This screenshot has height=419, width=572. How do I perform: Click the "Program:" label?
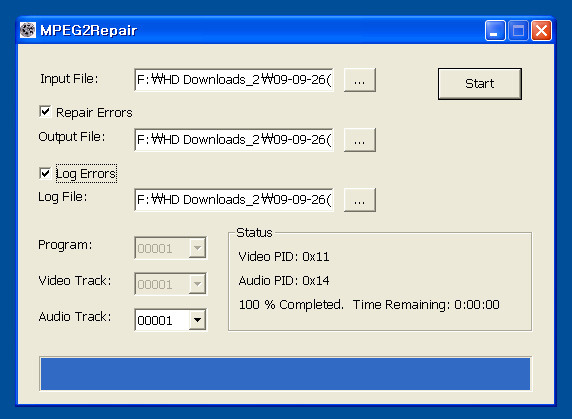(65, 245)
